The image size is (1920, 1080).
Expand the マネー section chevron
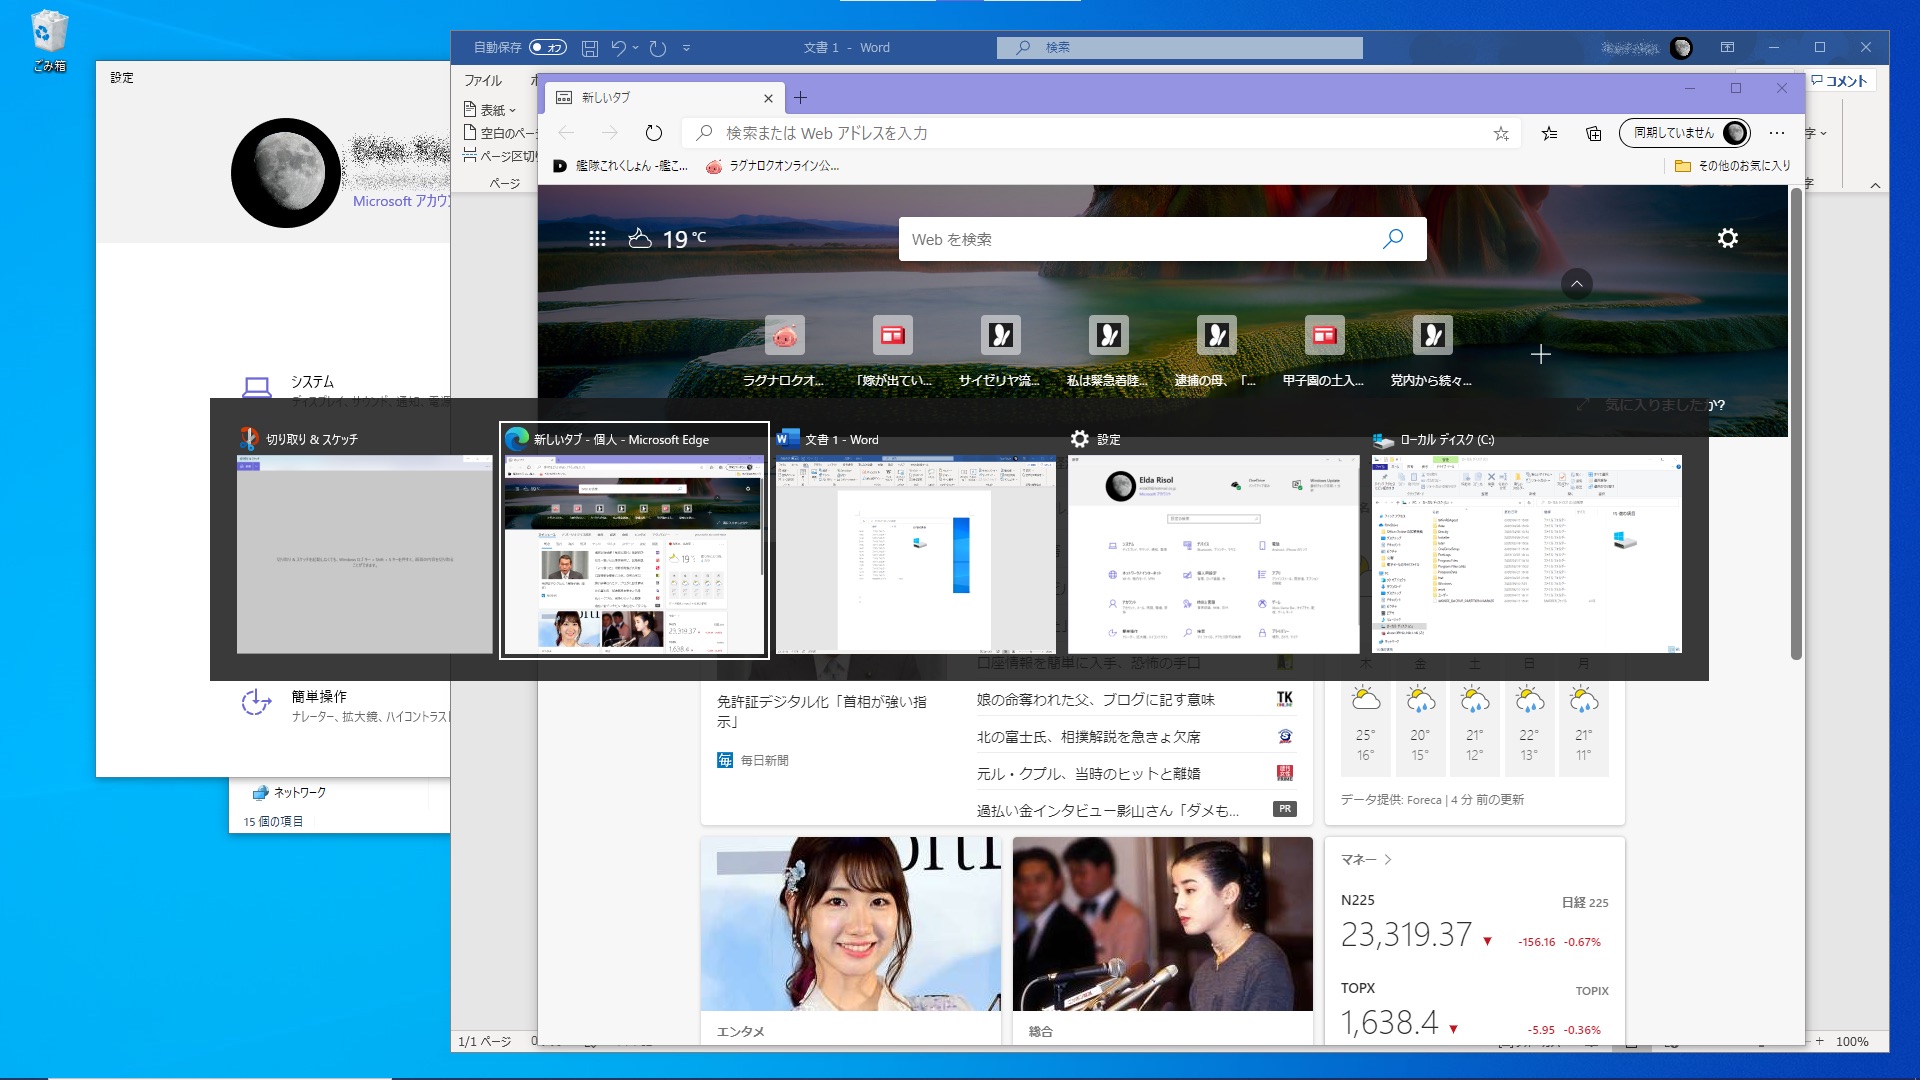tap(1388, 859)
